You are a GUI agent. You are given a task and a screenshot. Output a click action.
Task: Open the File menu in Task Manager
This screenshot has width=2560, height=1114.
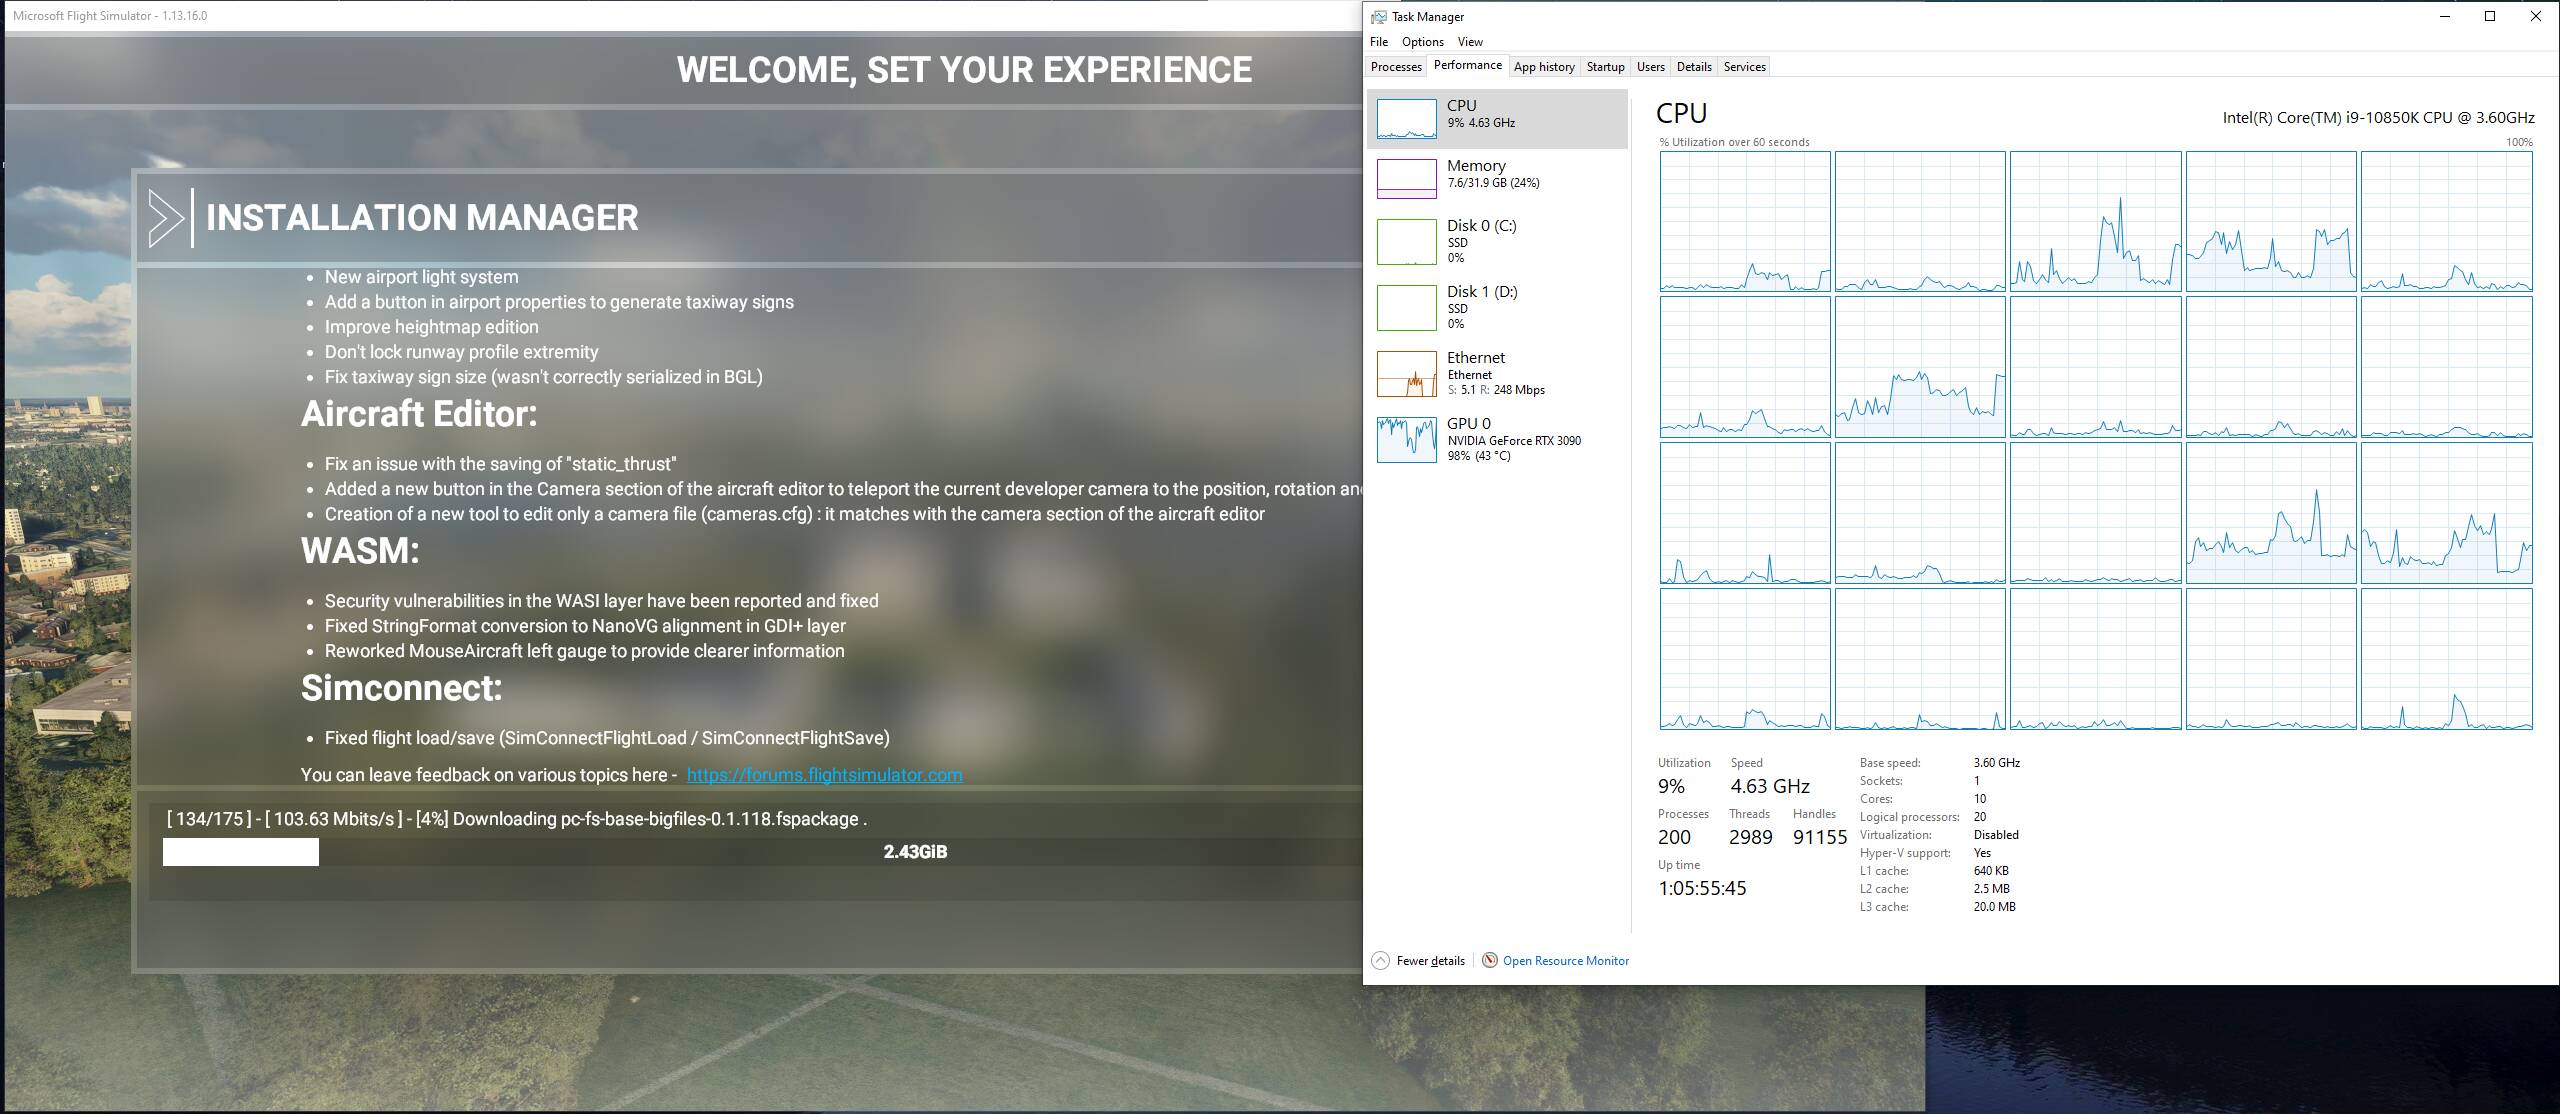(x=1379, y=42)
